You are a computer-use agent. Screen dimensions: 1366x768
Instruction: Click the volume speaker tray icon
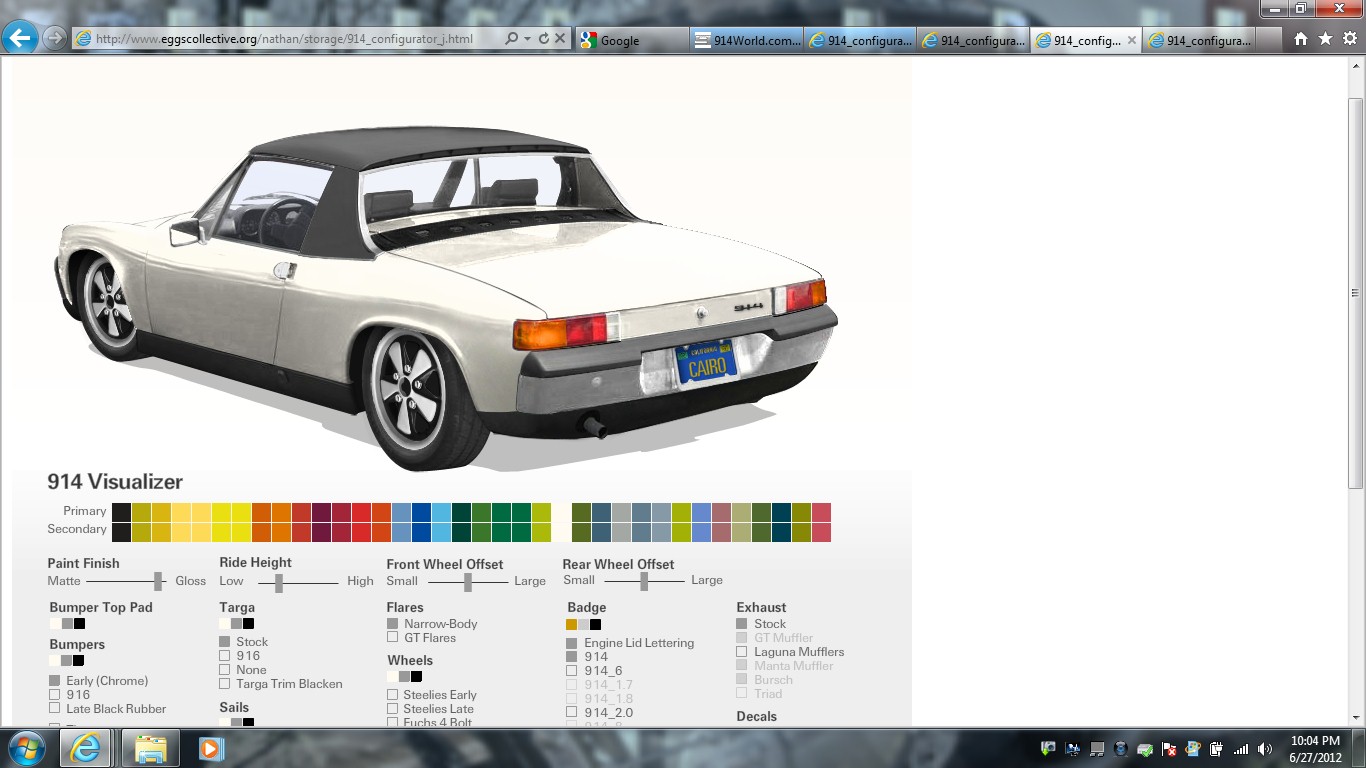[1265, 748]
